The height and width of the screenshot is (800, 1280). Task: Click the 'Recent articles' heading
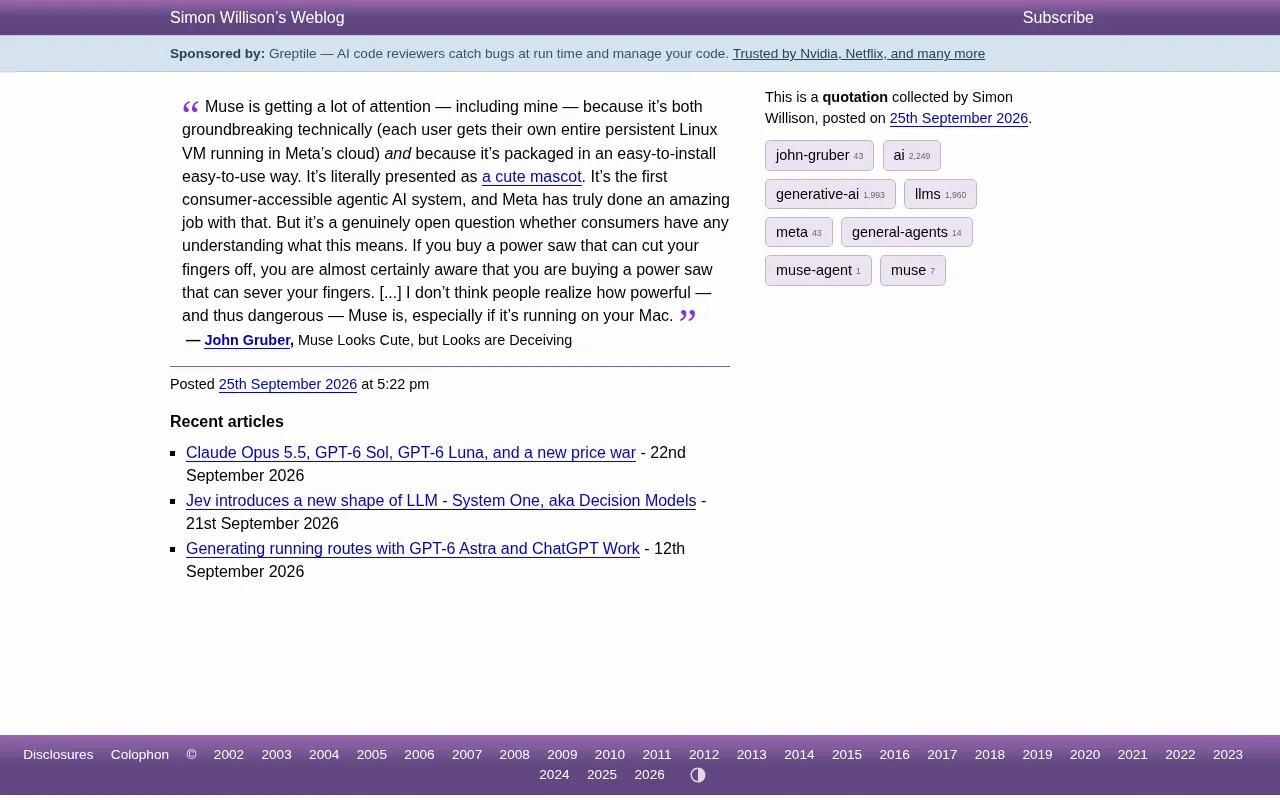point(227,422)
